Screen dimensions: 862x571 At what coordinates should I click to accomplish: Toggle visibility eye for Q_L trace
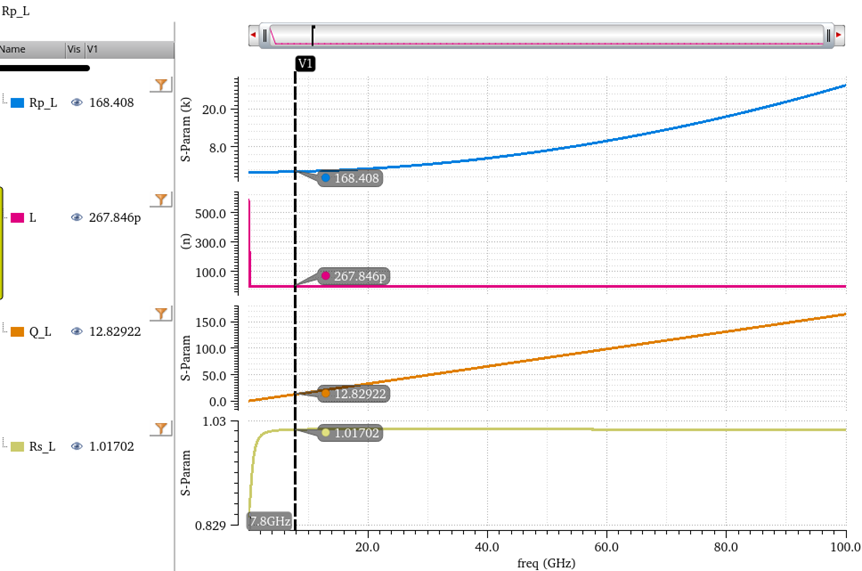tap(77, 332)
